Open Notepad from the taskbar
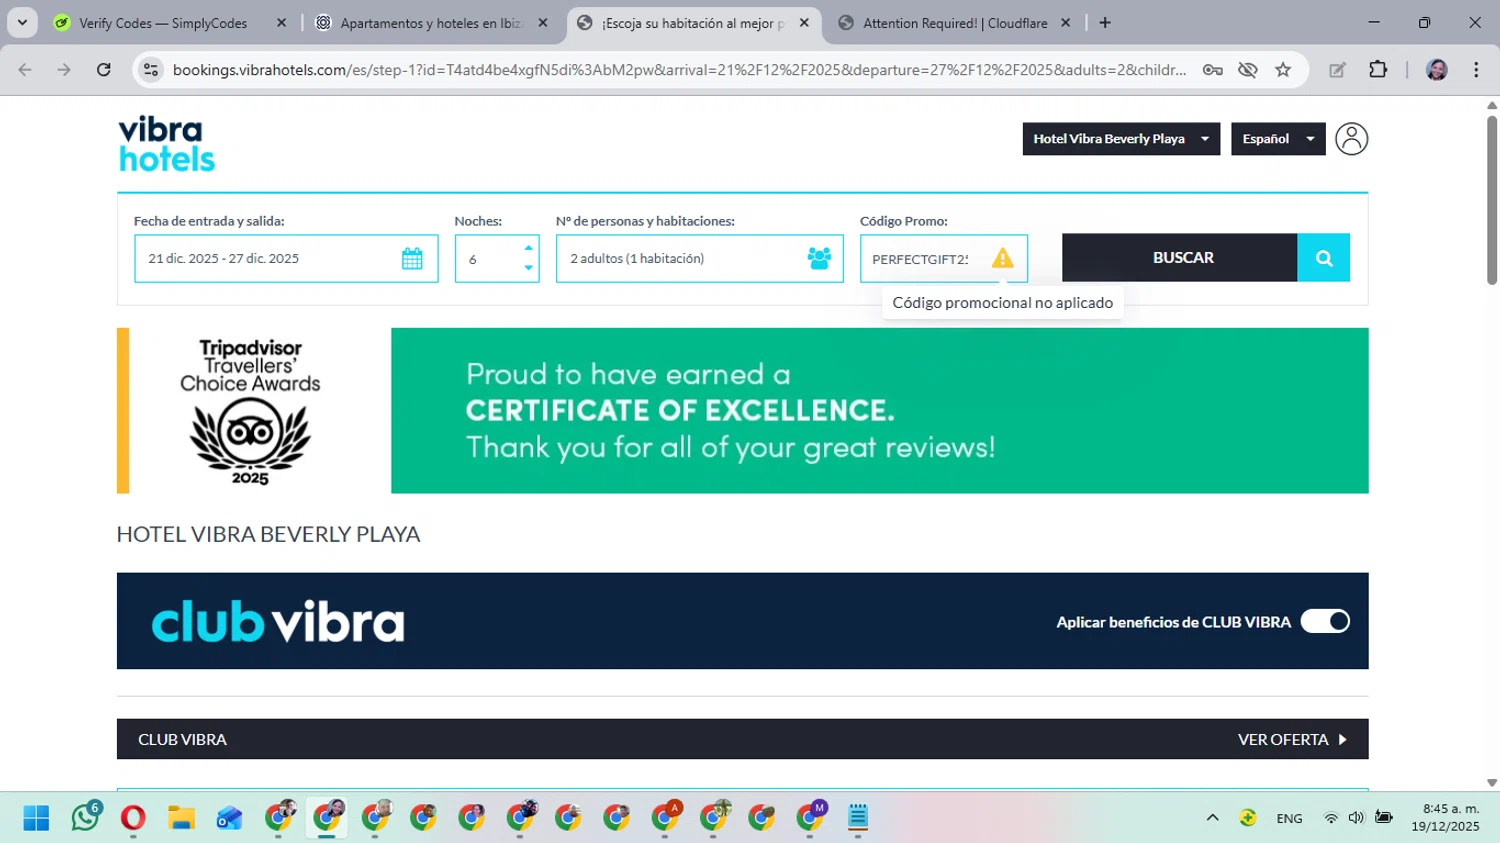Image resolution: width=1500 pixels, height=843 pixels. pos(858,818)
